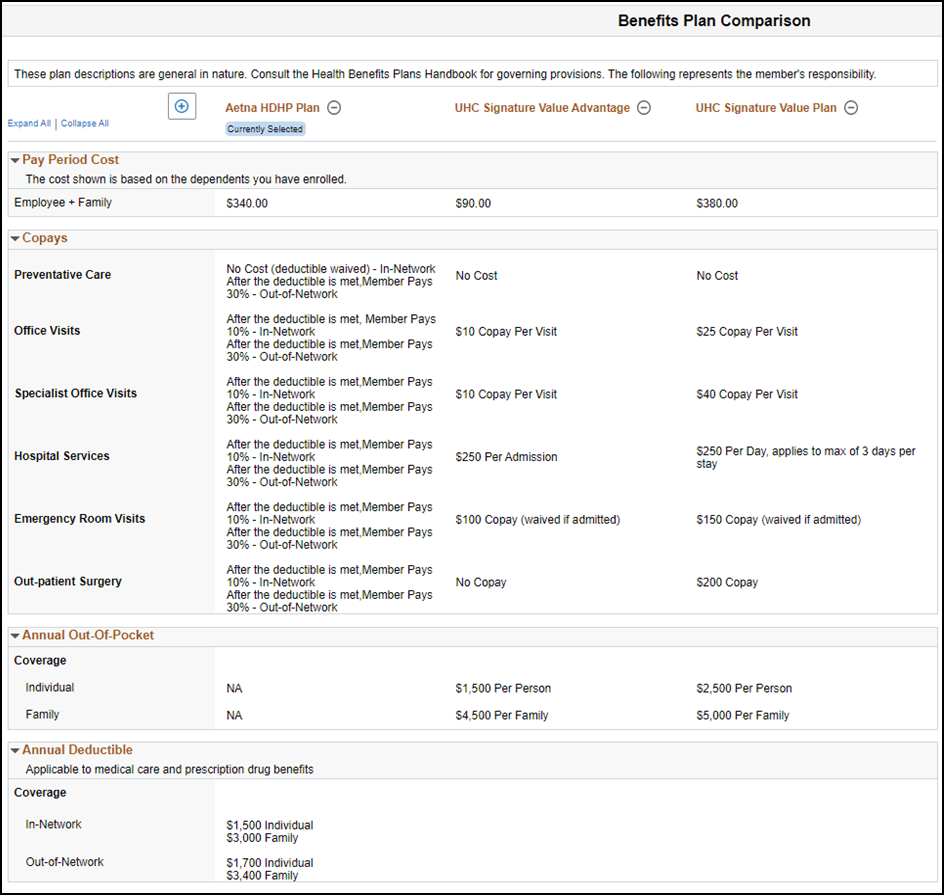Click the Specialist Office Visits row label

(76, 393)
